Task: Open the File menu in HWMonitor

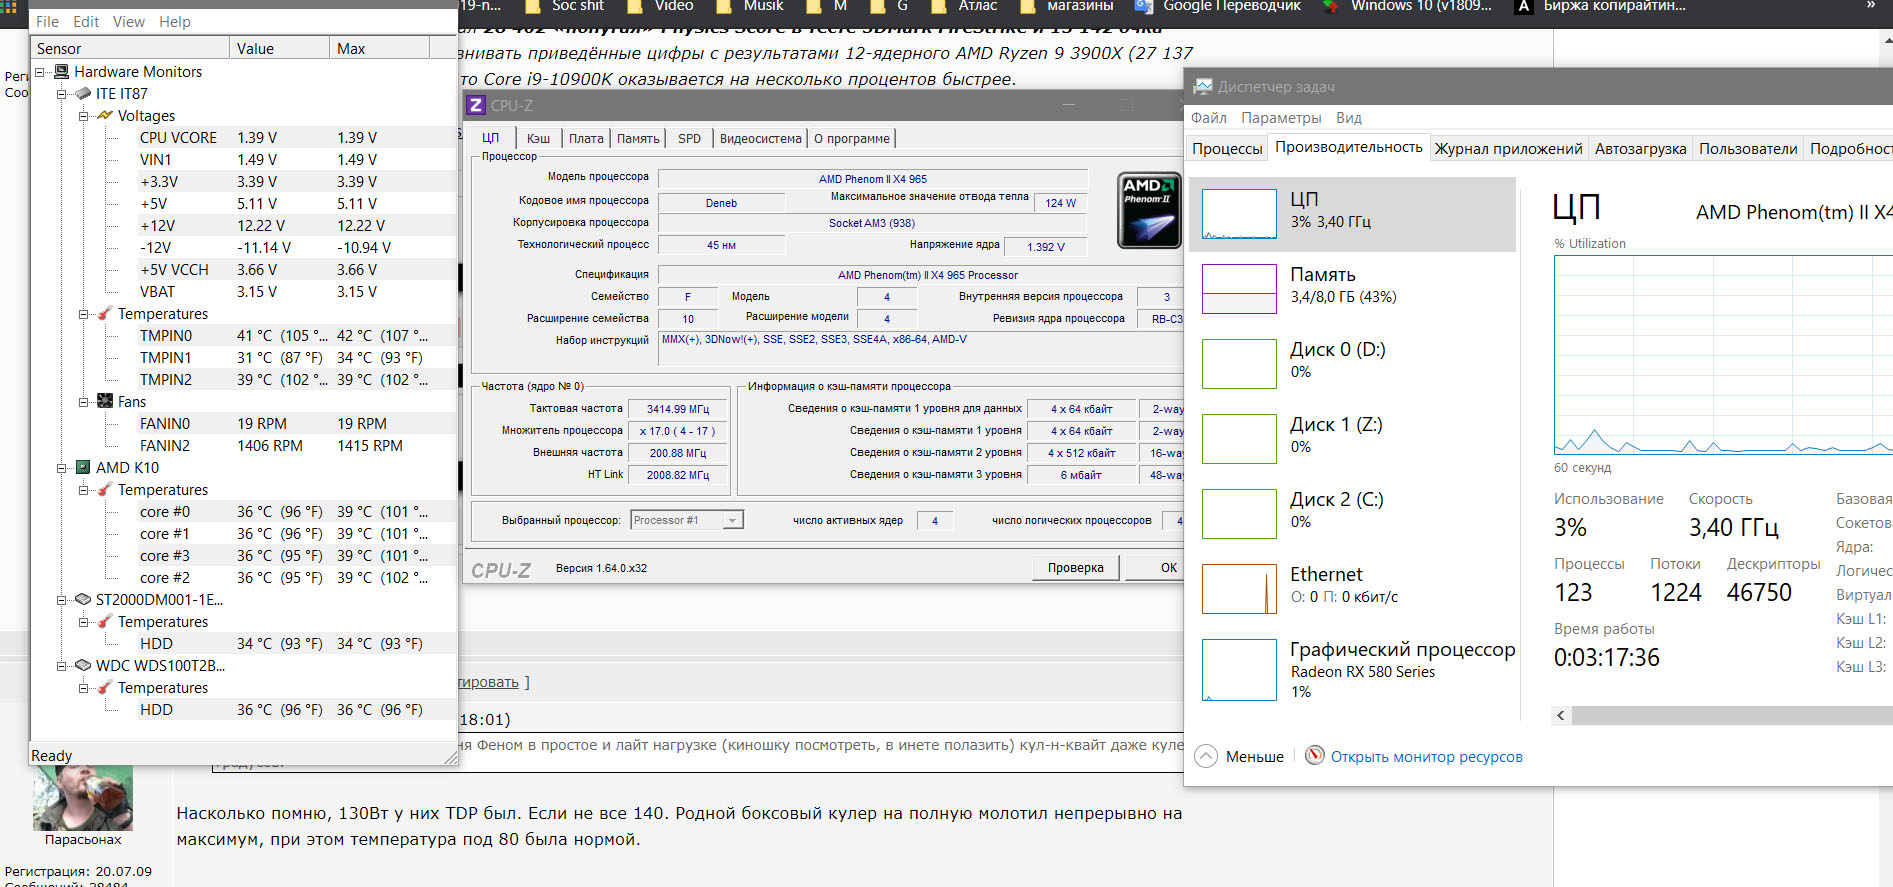Action: (47, 21)
